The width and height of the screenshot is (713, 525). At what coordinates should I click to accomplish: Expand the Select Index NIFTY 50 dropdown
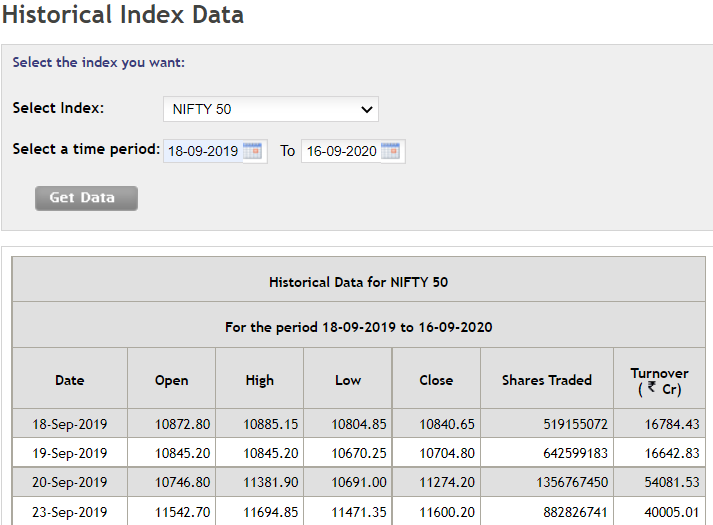[271, 109]
